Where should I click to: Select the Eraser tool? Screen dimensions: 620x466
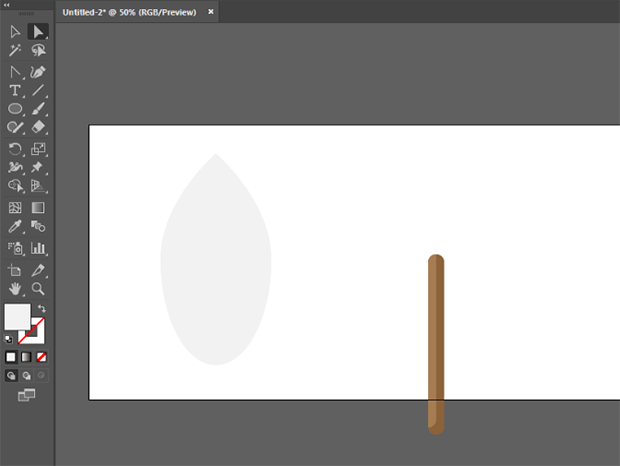click(x=38, y=128)
